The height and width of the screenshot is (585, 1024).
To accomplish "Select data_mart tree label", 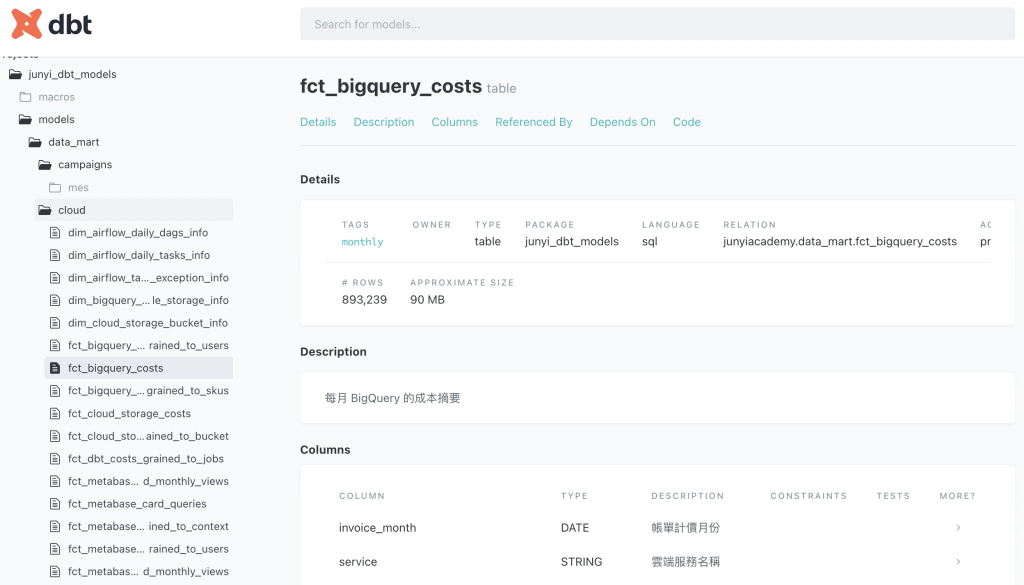I will (x=74, y=142).
